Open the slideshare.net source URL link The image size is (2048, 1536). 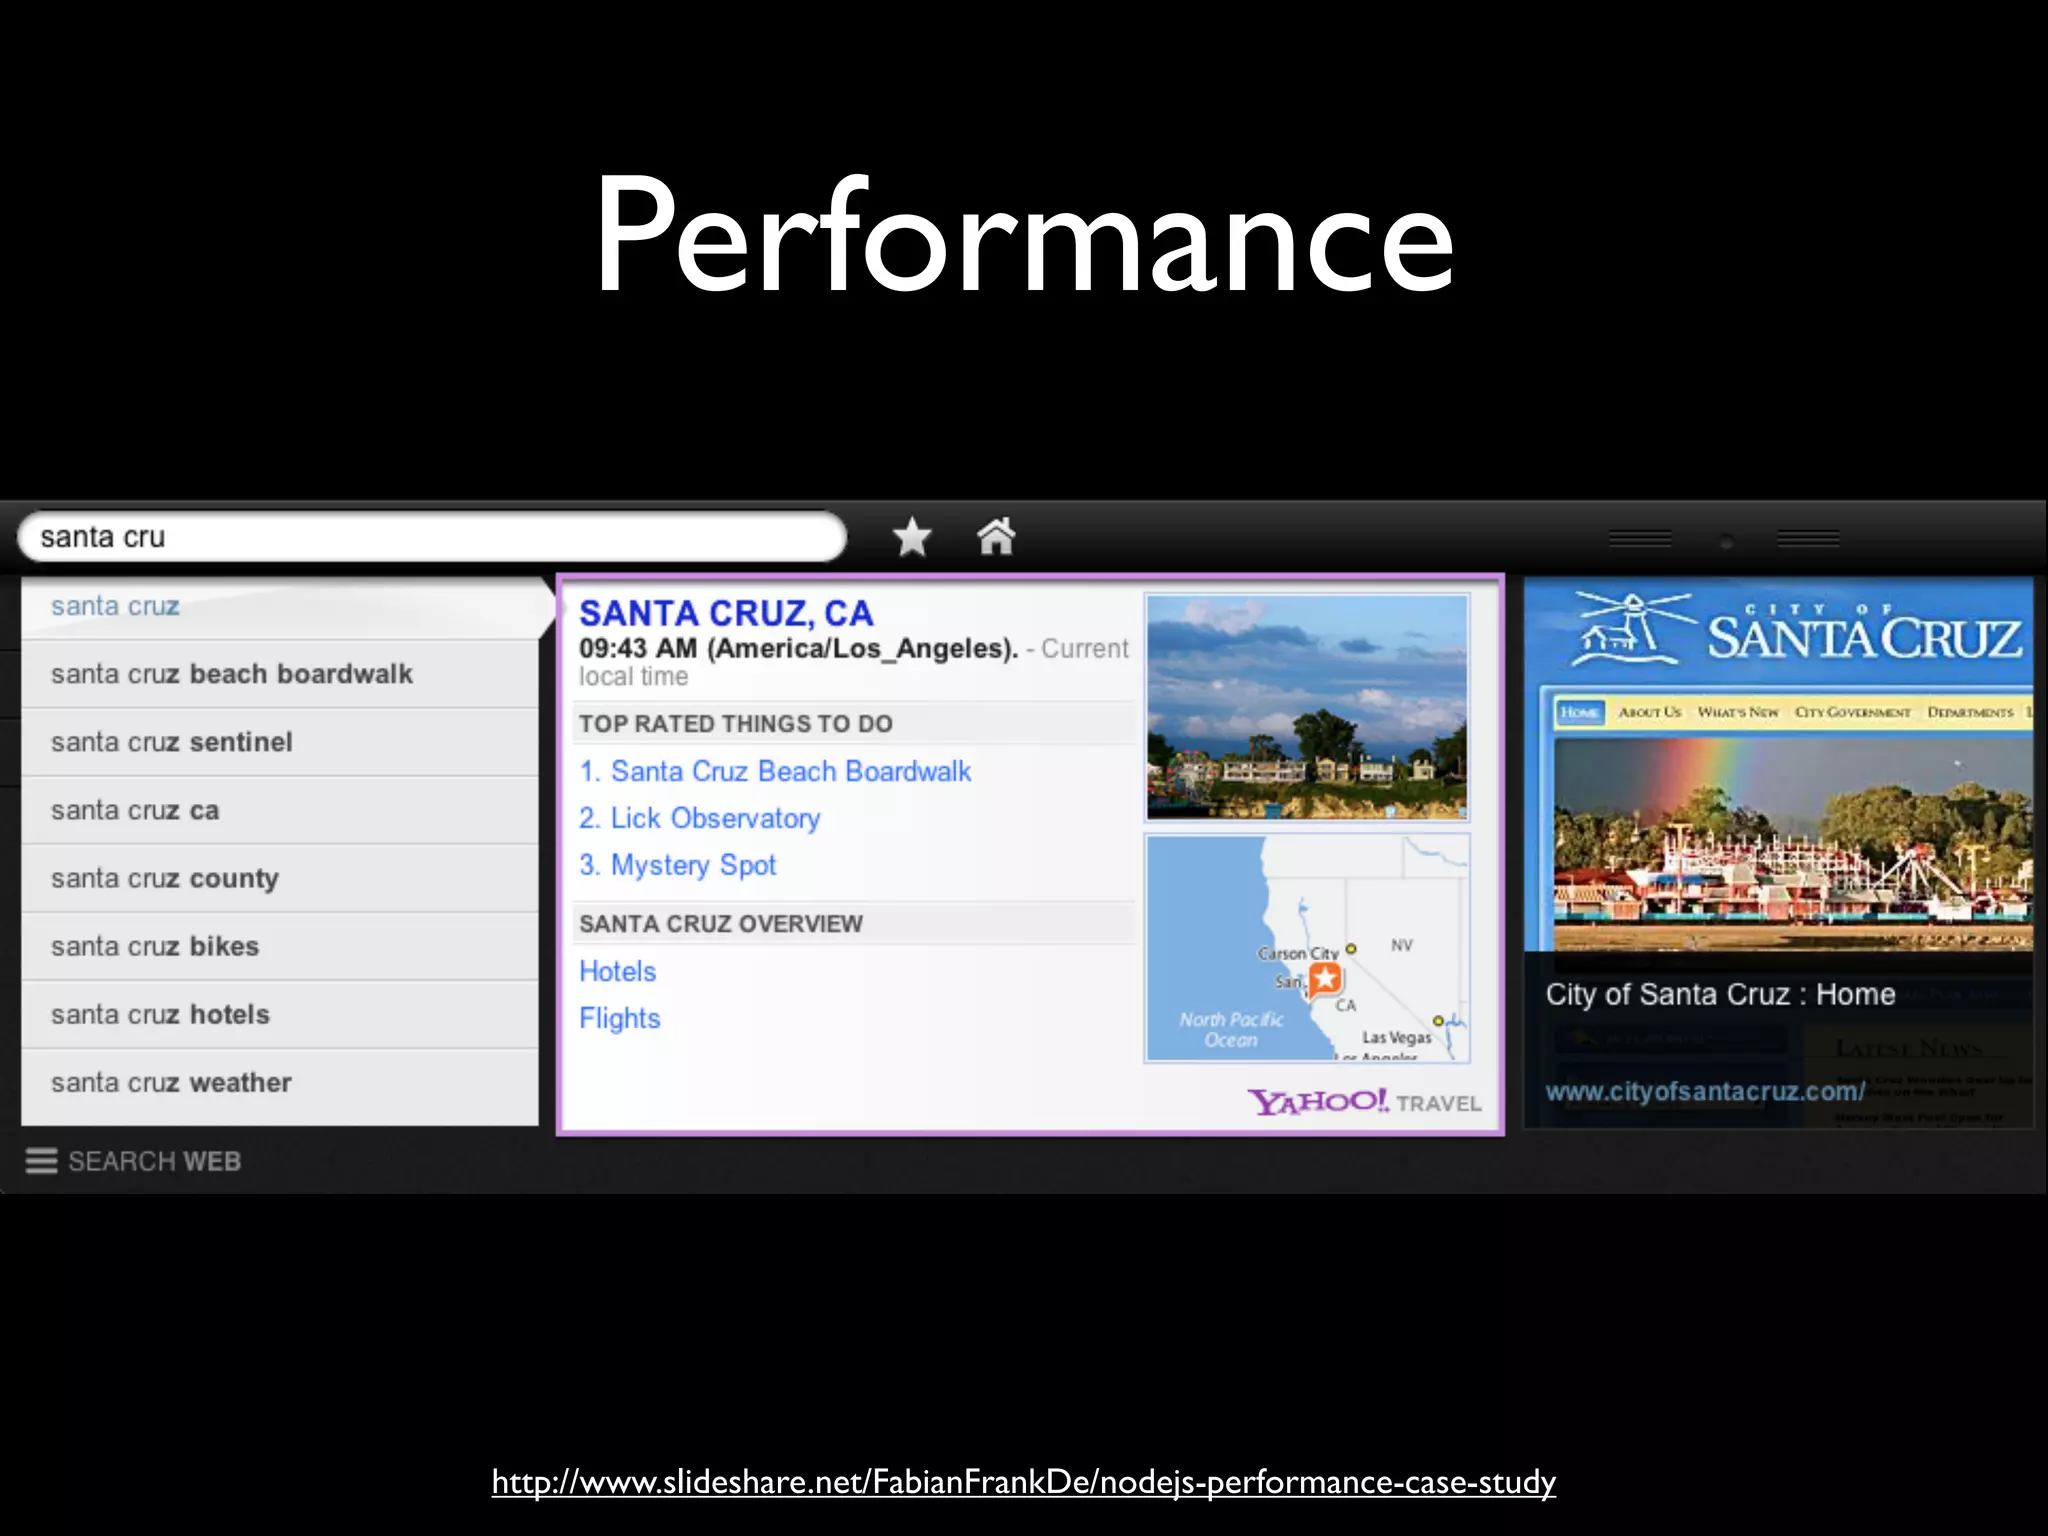[x=1023, y=1481]
